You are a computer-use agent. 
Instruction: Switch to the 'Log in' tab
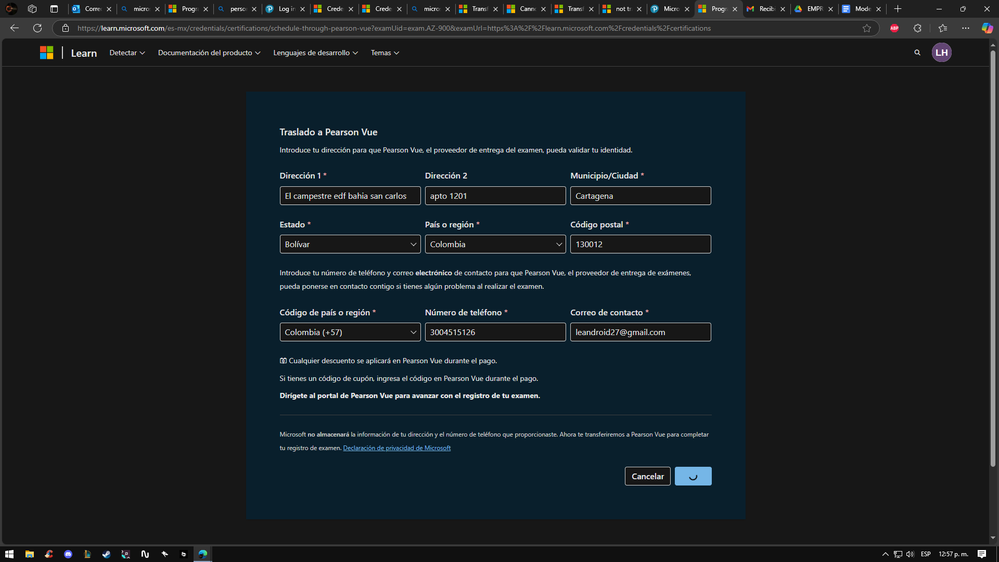tap(284, 9)
